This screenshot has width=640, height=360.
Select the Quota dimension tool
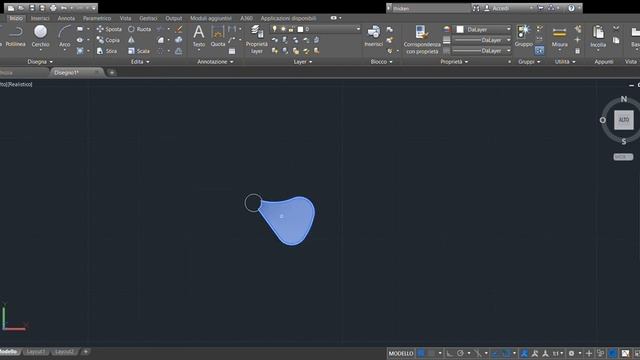pyautogui.click(x=218, y=36)
